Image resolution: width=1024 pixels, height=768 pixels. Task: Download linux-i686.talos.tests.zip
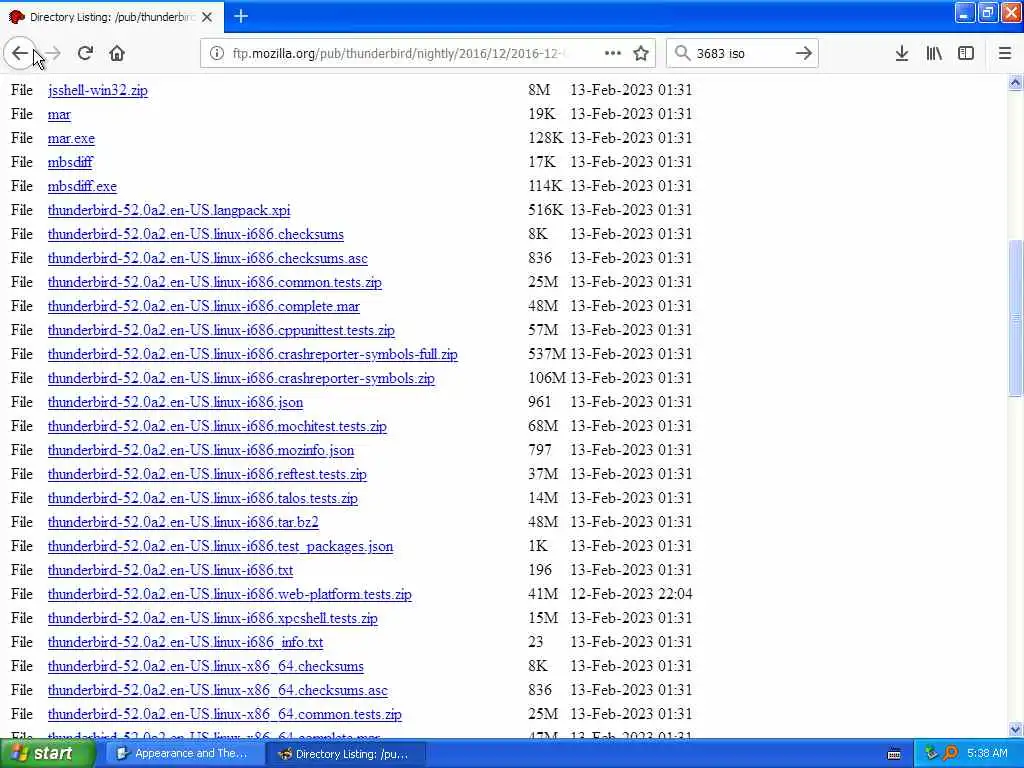203,498
